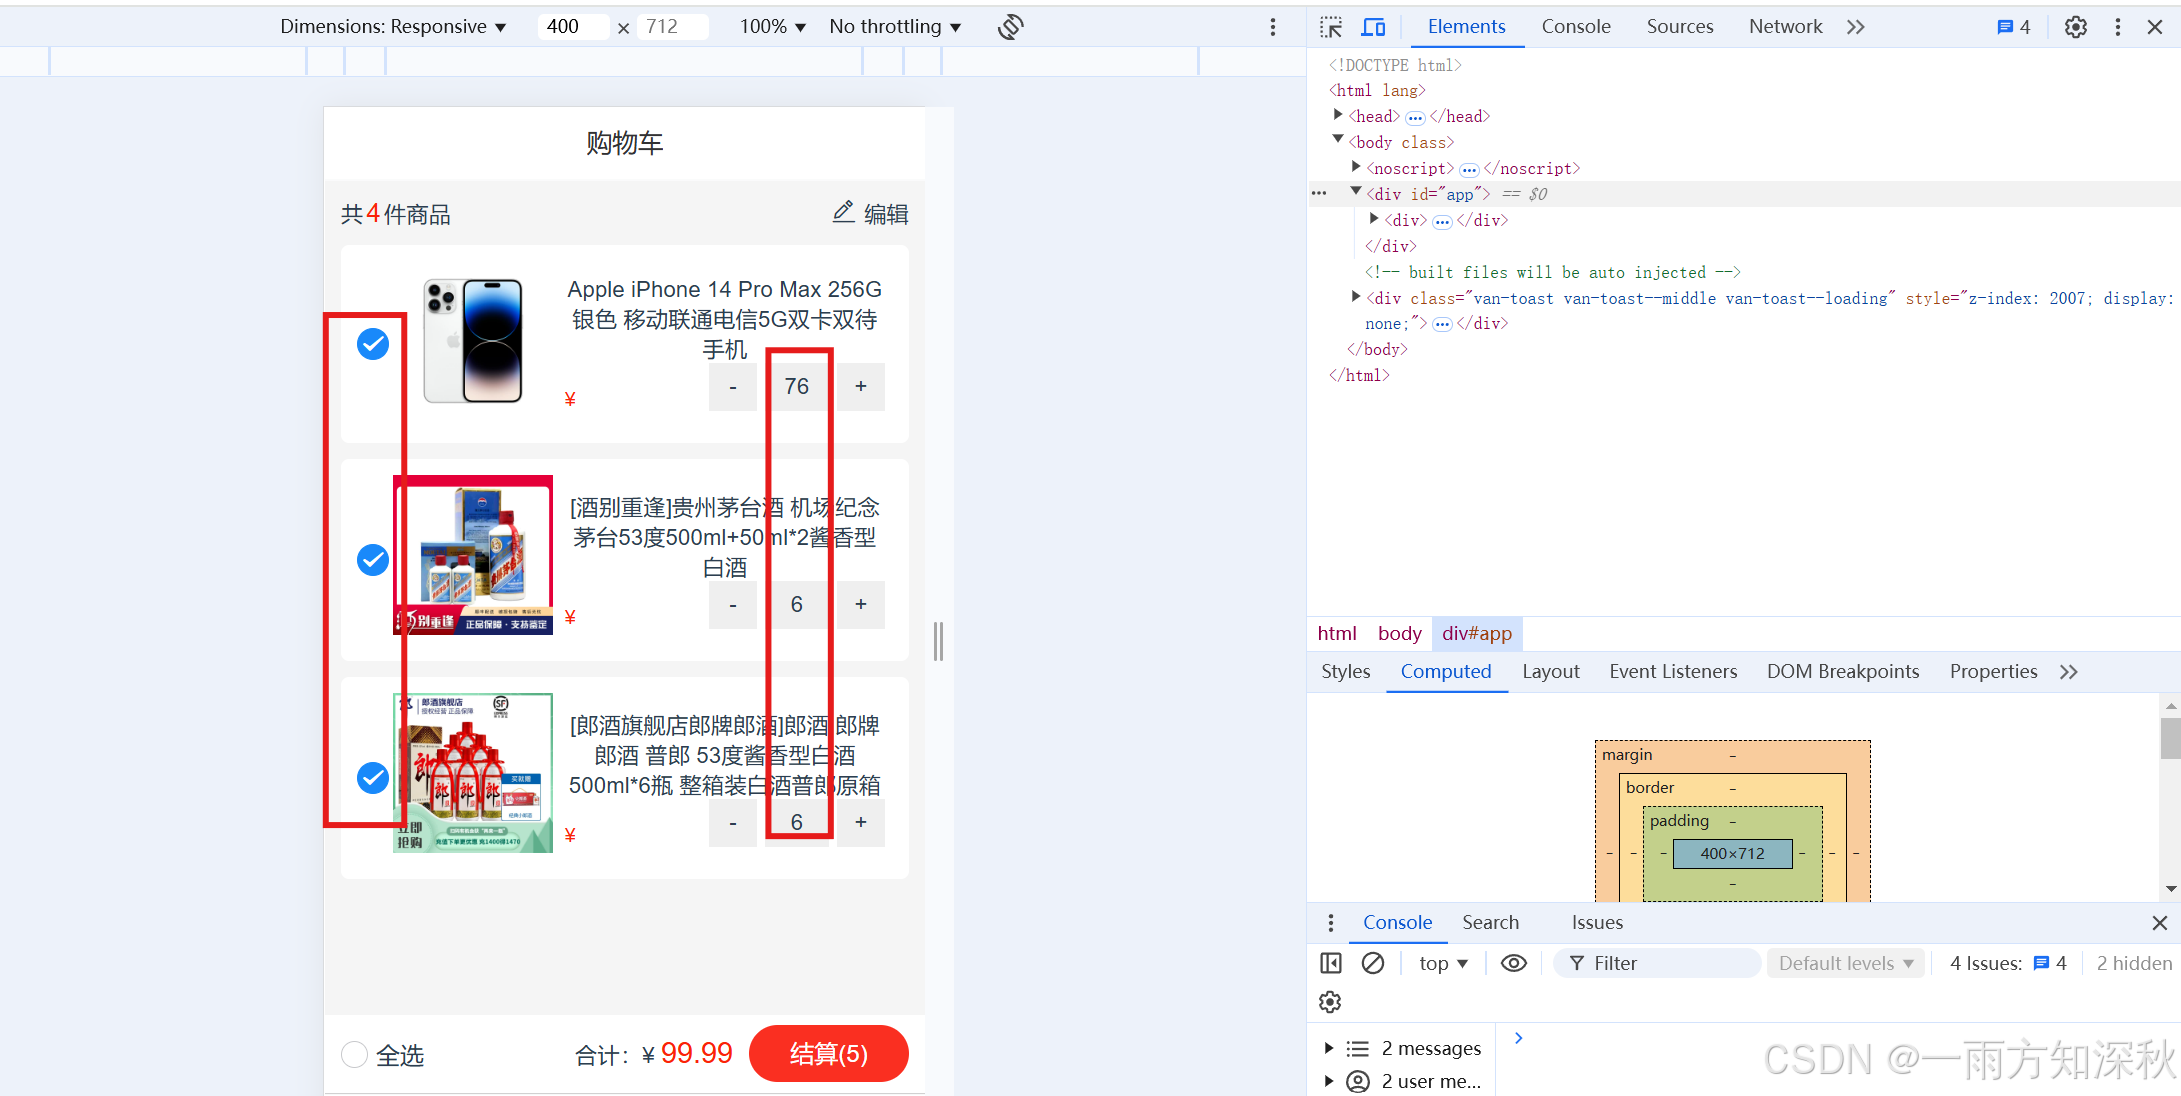Screen dimensions: 2181x1096
Task: Click the live expression eye icon
Action: 1514,963
